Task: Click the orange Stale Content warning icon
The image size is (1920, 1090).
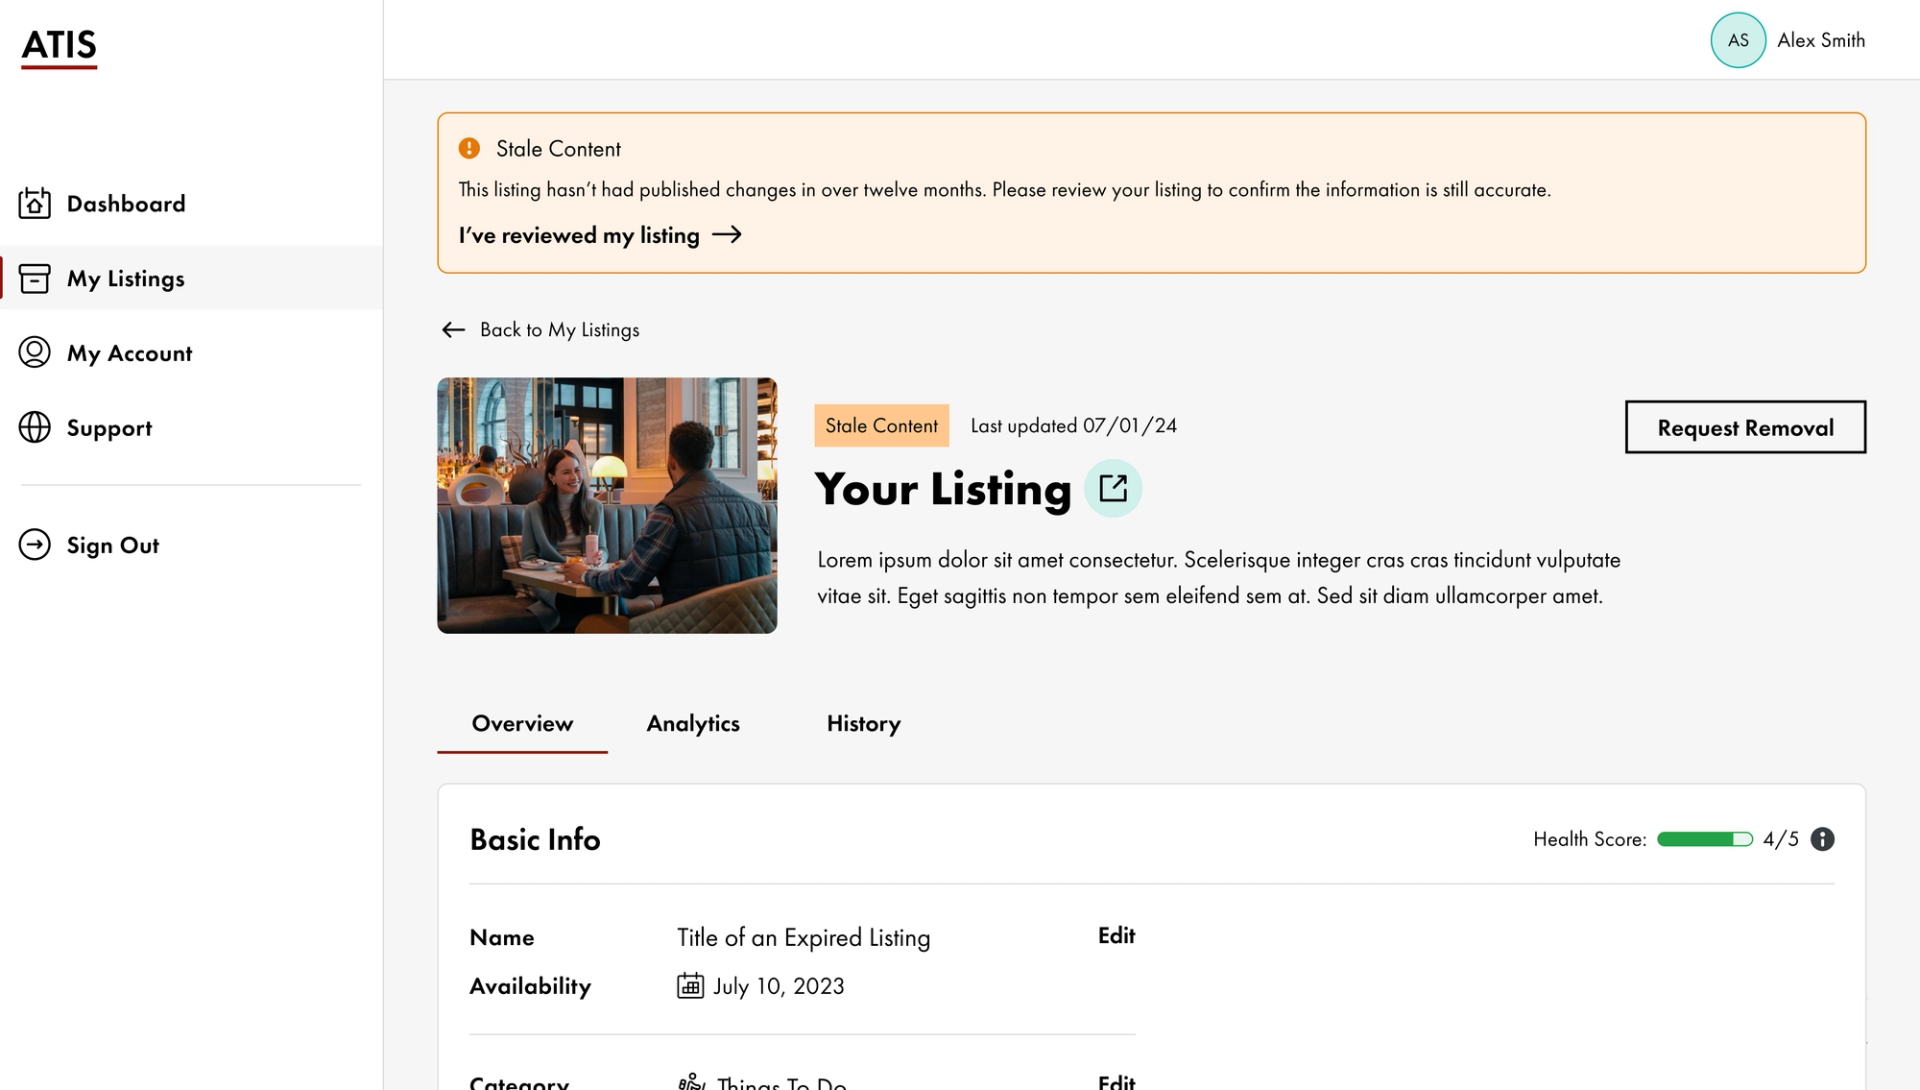Action: pyautogui.click(x=469, y=148)
